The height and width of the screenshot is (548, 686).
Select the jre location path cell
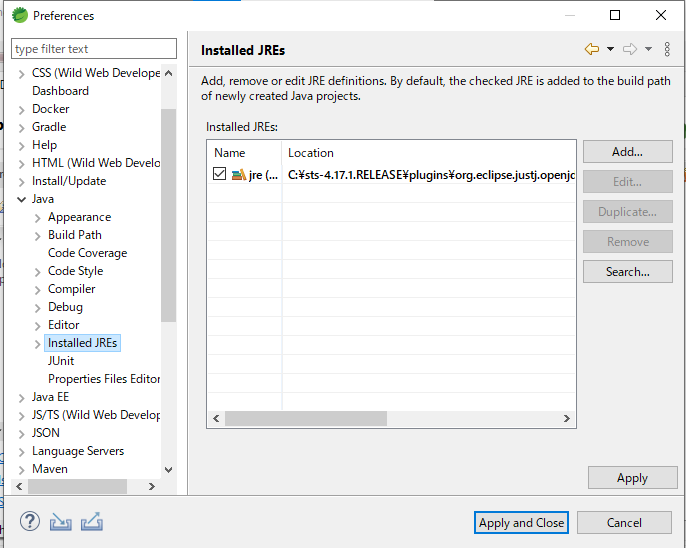click(x=430, y=175)
